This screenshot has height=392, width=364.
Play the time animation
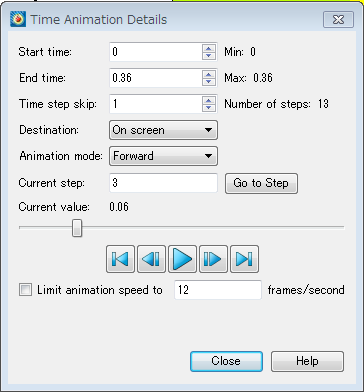pyautogui.click(x=182, y=259)
